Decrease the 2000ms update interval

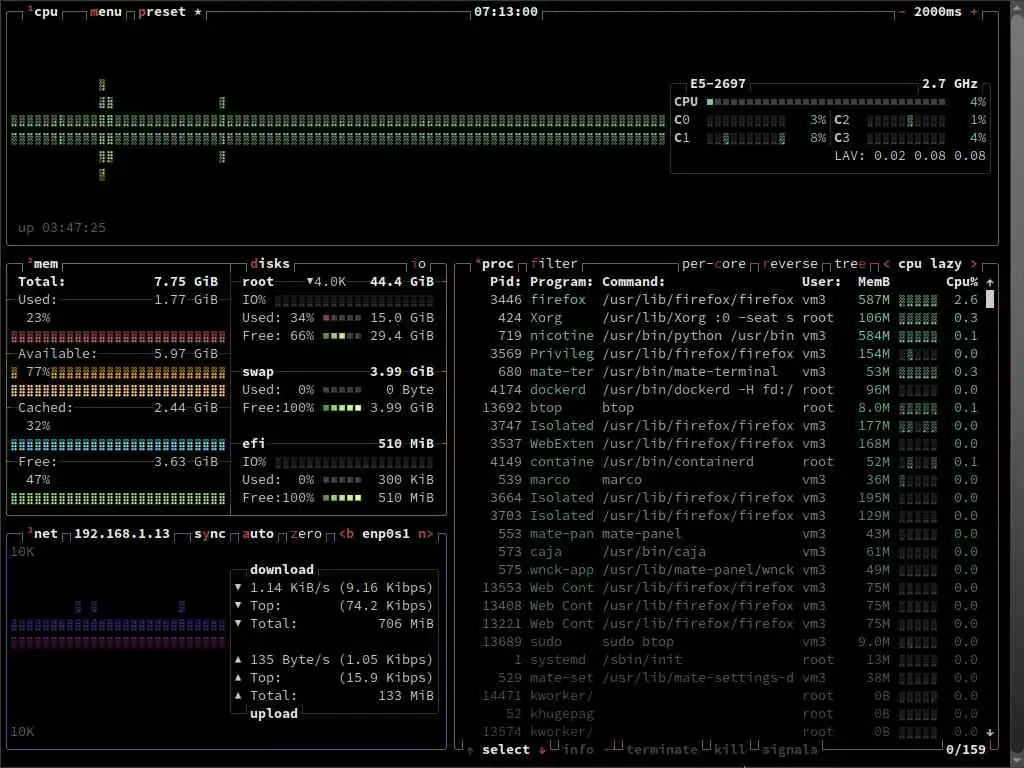(902, 12)
